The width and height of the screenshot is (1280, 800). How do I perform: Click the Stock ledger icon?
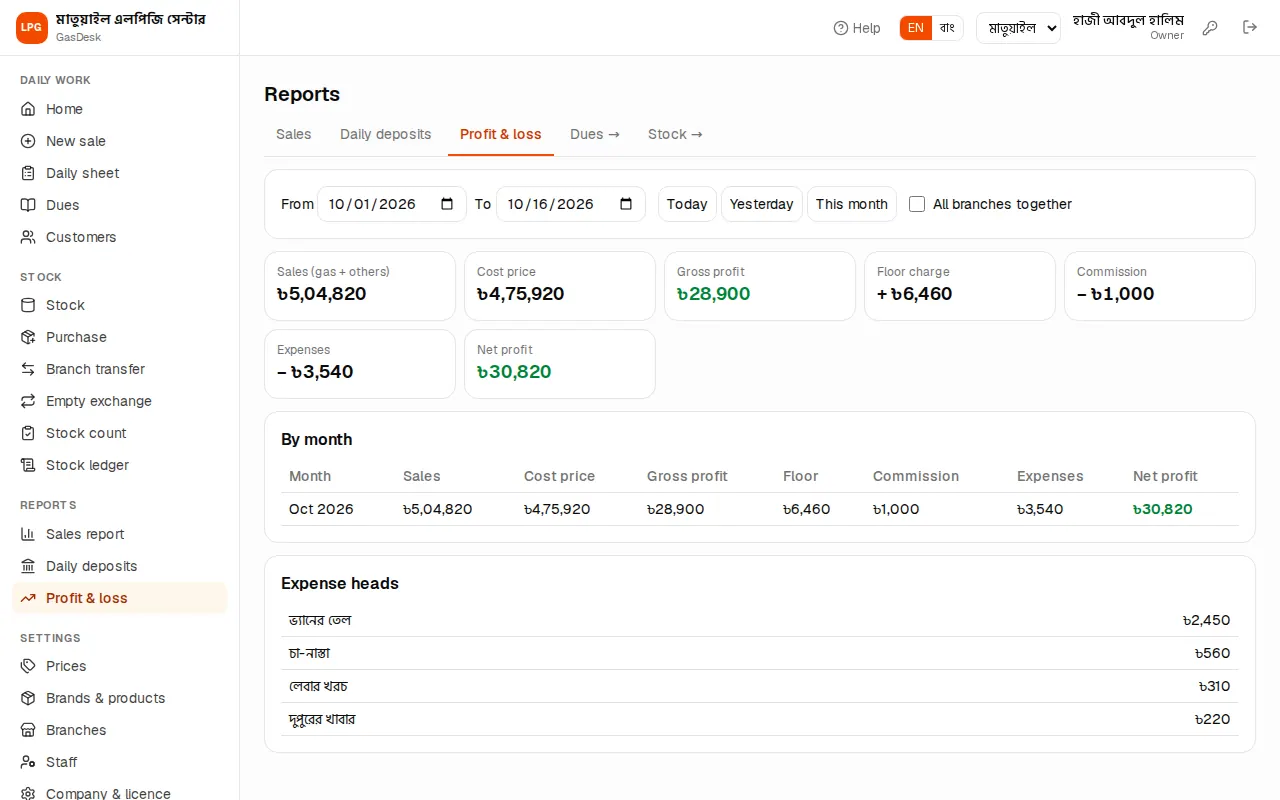[x=28, y=465]
